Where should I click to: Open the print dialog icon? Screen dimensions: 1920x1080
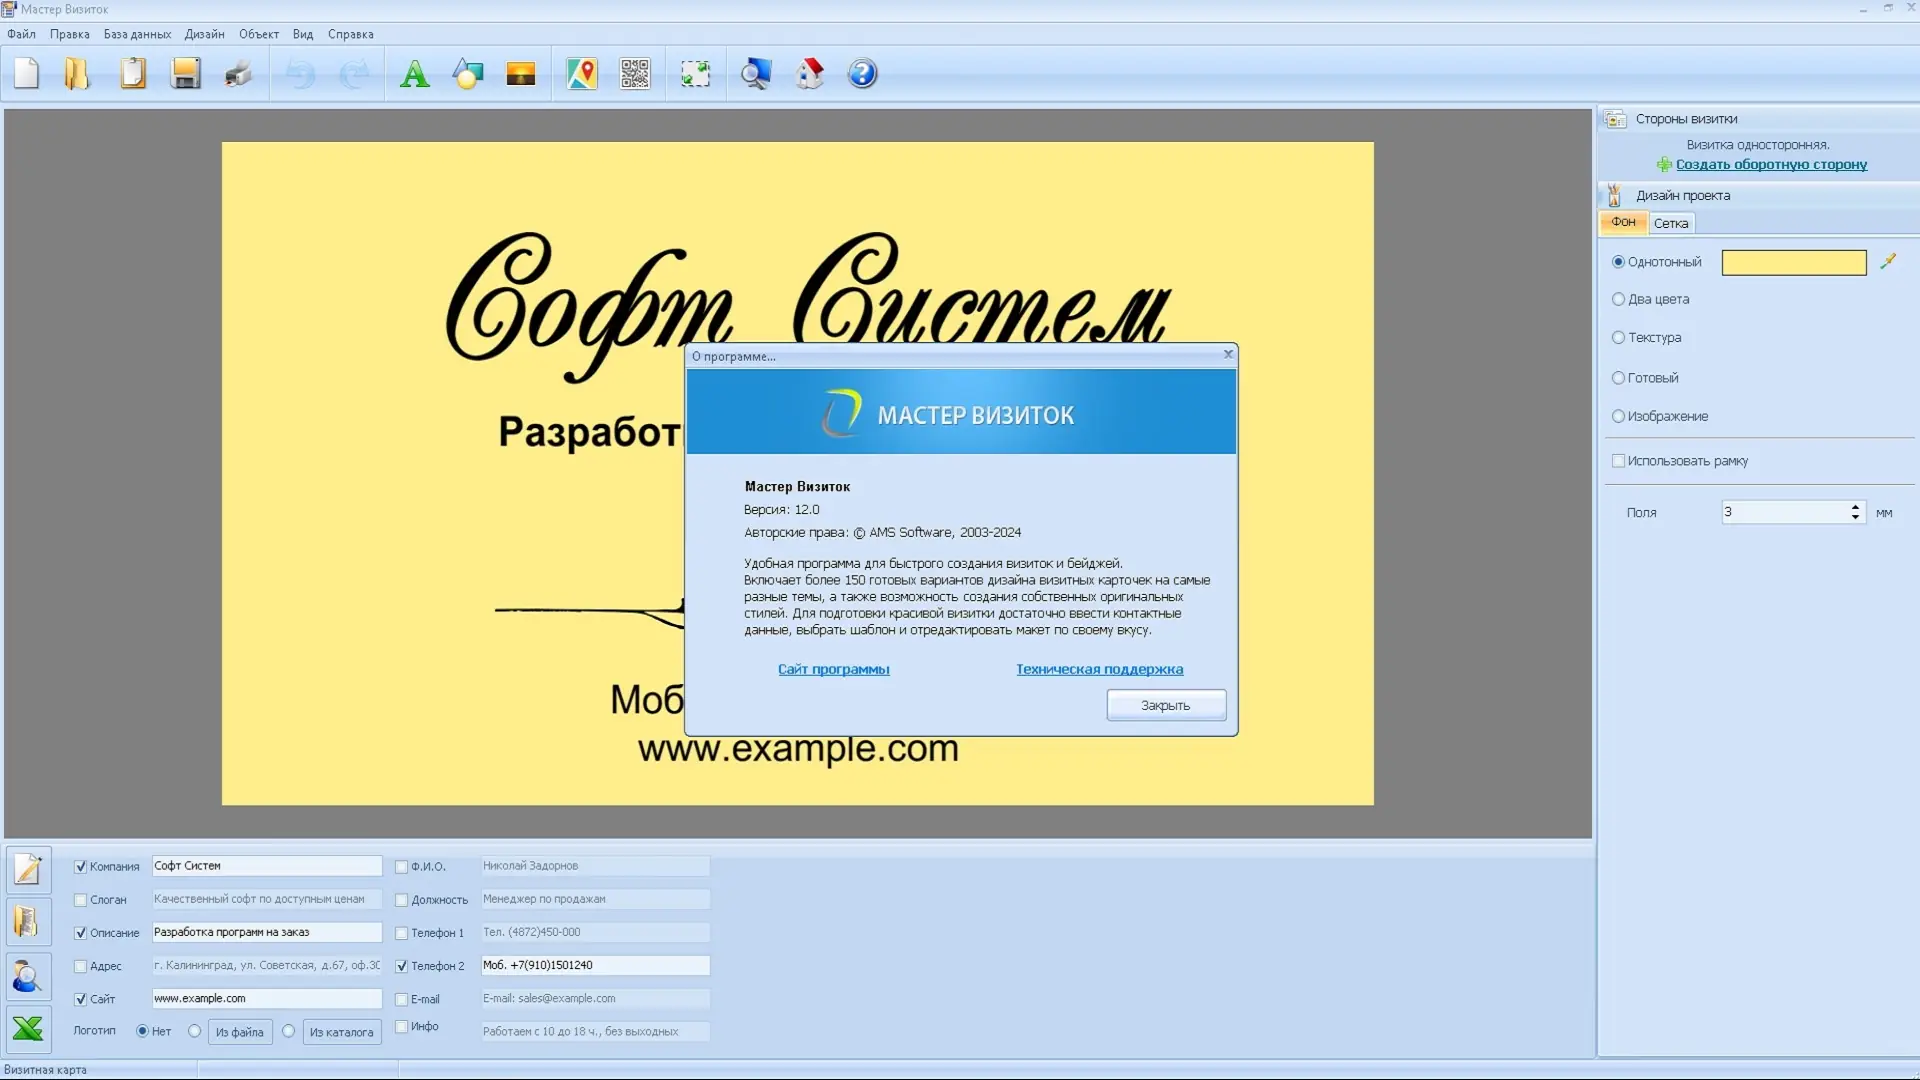(x=238, y=73)
